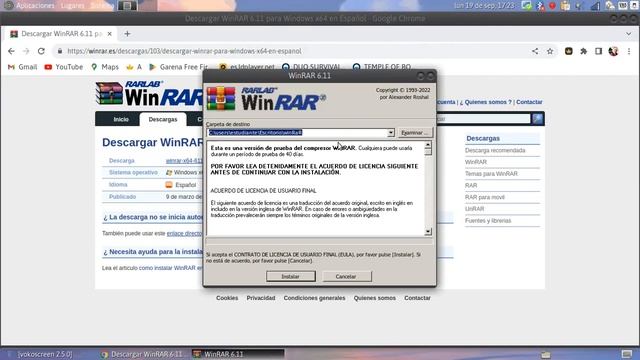The height and width of the screenshot is (360, 640).
Task: Click the Condiciones generales footer link
Action: 314,298
